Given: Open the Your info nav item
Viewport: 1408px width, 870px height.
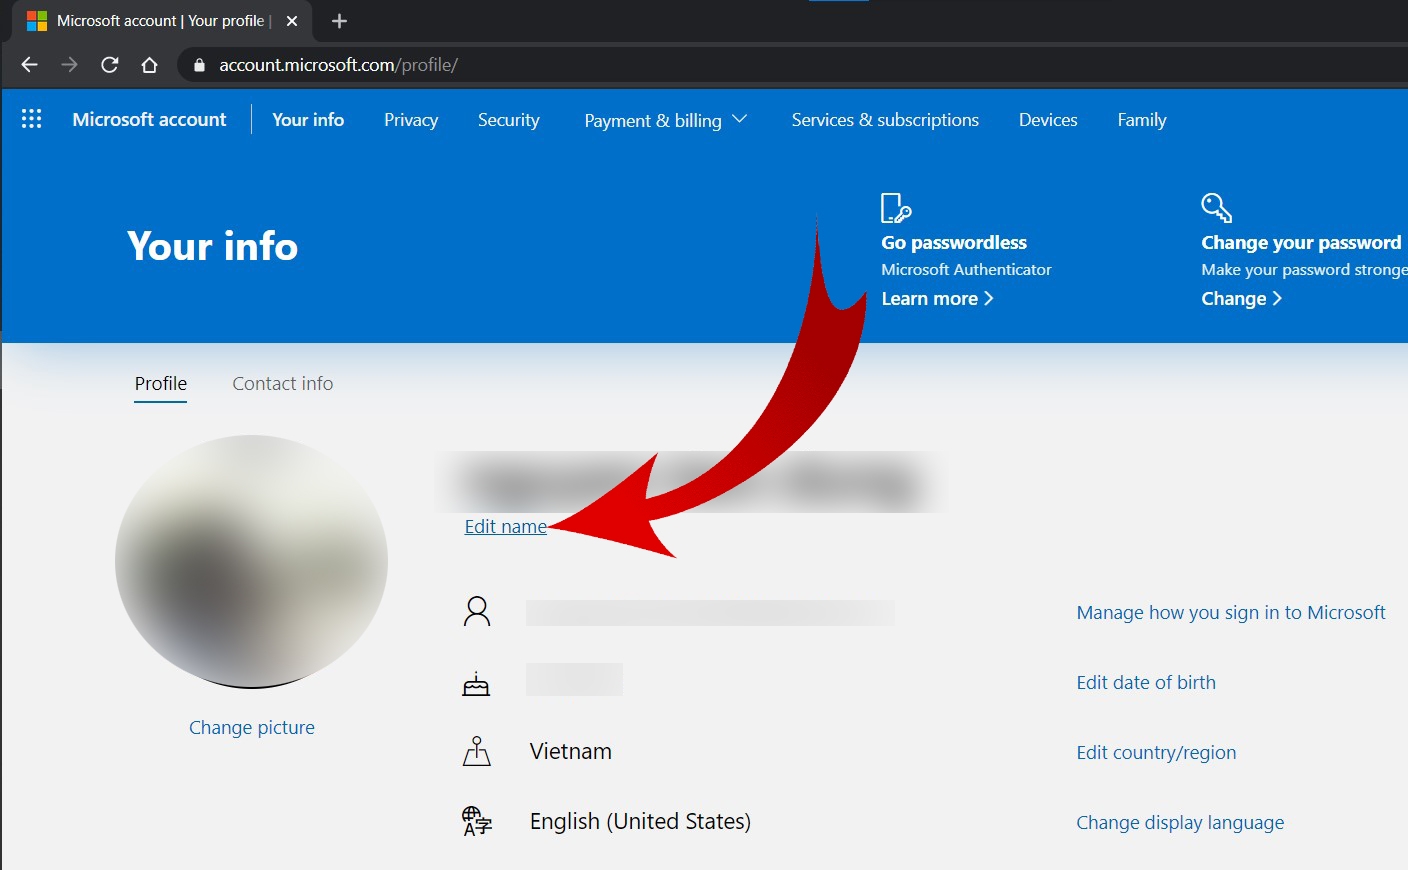Looking at the screenshot, I should (x=308, y=119).
